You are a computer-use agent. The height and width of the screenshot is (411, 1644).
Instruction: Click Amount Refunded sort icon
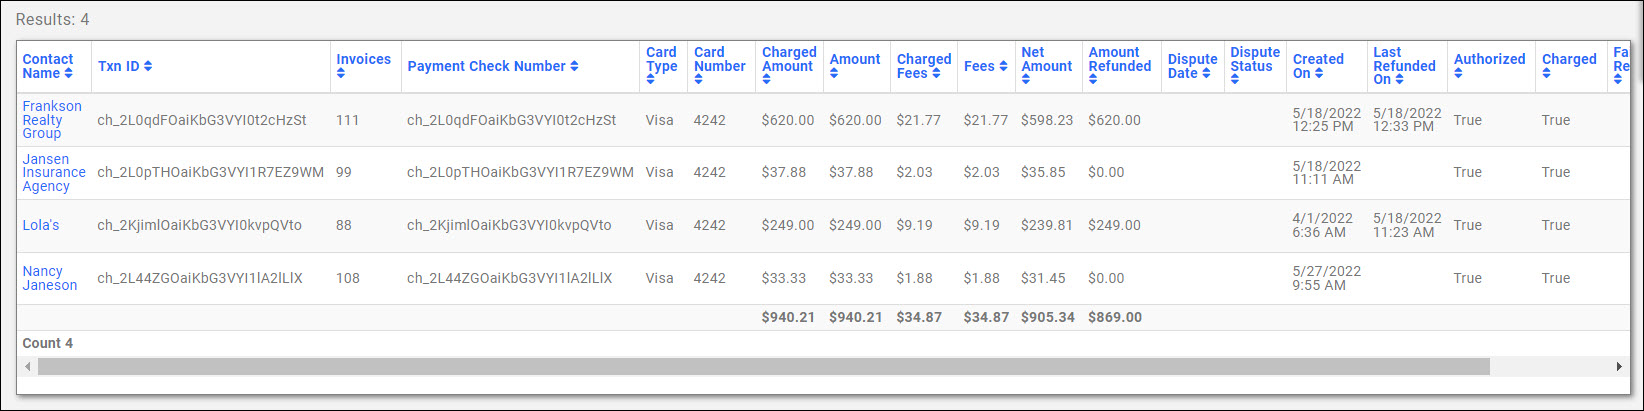tap(1093, 80)
